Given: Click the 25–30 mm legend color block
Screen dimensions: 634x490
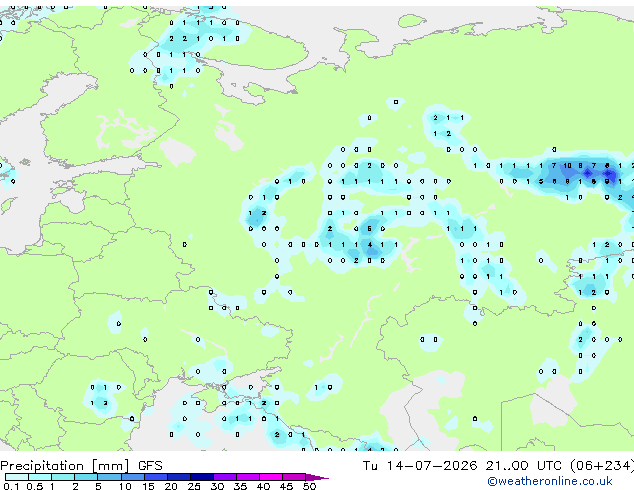Looking at the screenshot, I should point(202,477).
